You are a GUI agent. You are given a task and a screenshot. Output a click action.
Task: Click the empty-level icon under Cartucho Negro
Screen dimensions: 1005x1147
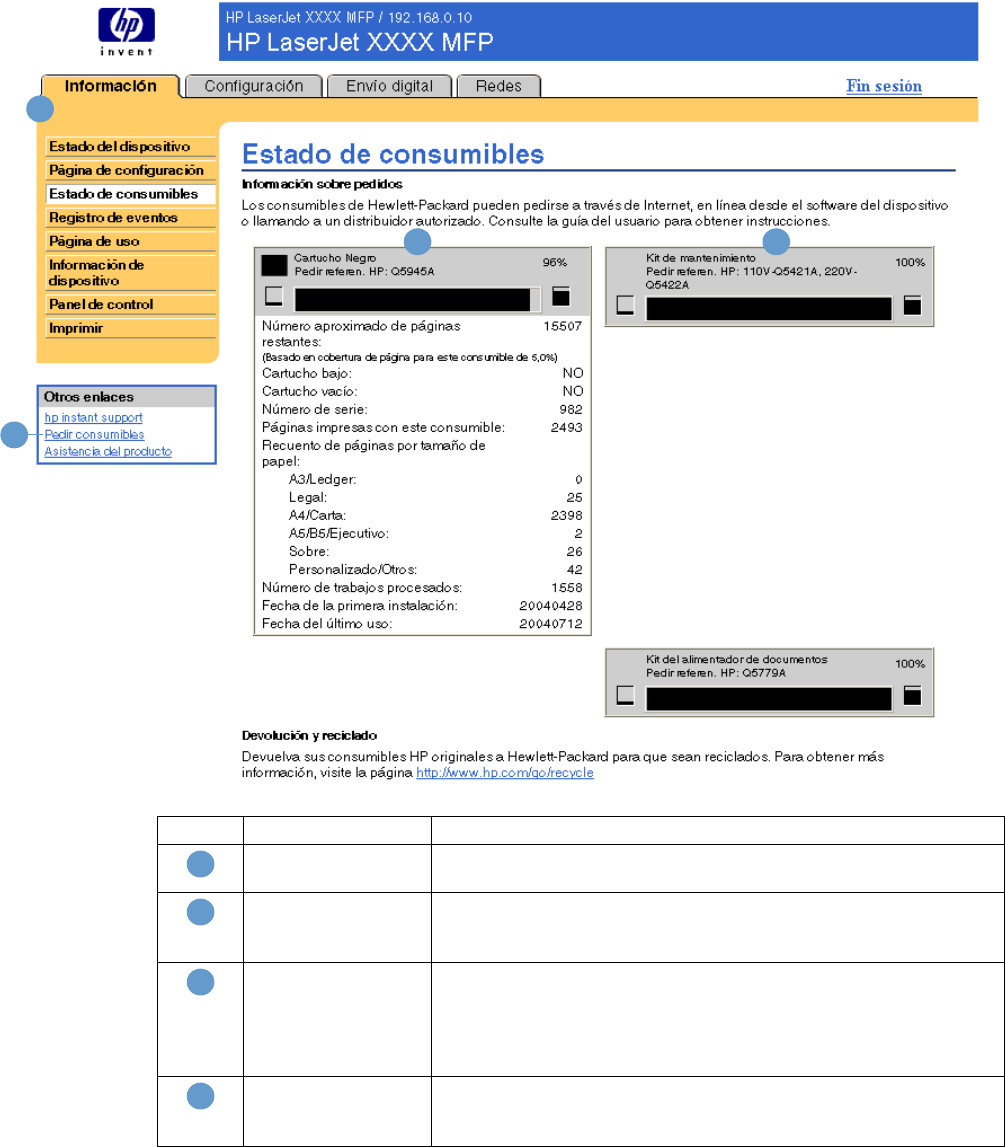[274, 296]
